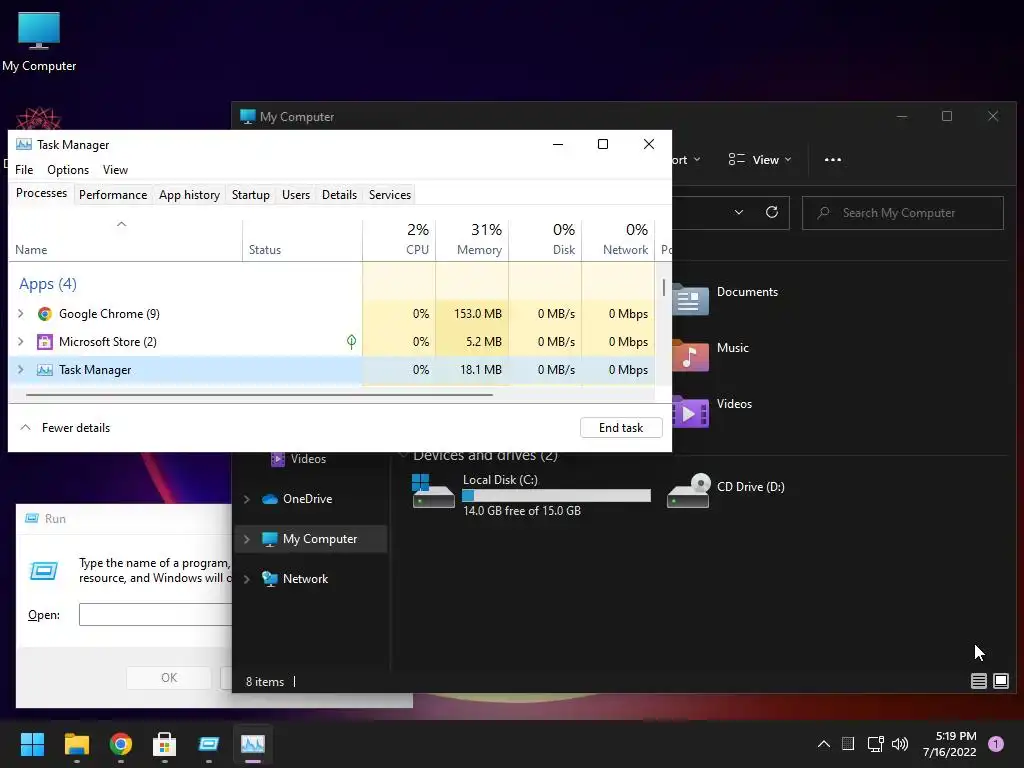
Task: Switch to the Performance tab
Action: pyautogui.click(x=113, y=195)
